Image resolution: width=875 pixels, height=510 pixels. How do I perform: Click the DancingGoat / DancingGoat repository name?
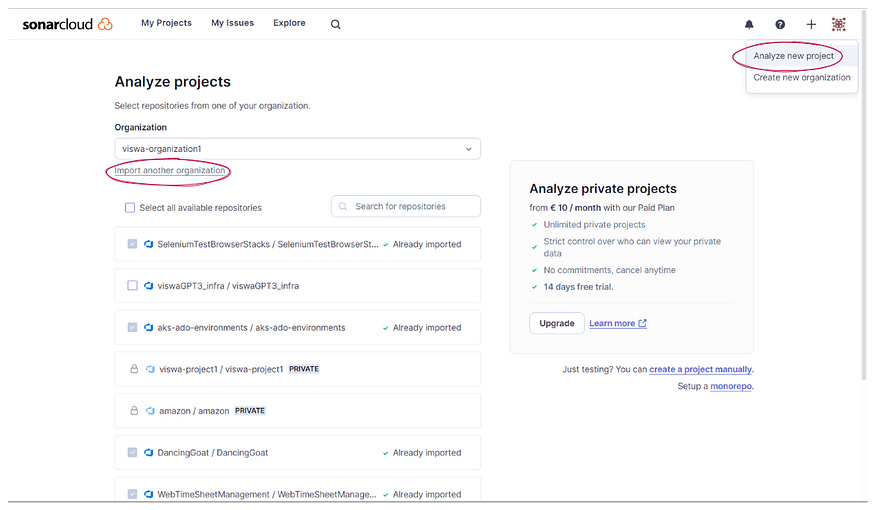[x=213, y=453]
